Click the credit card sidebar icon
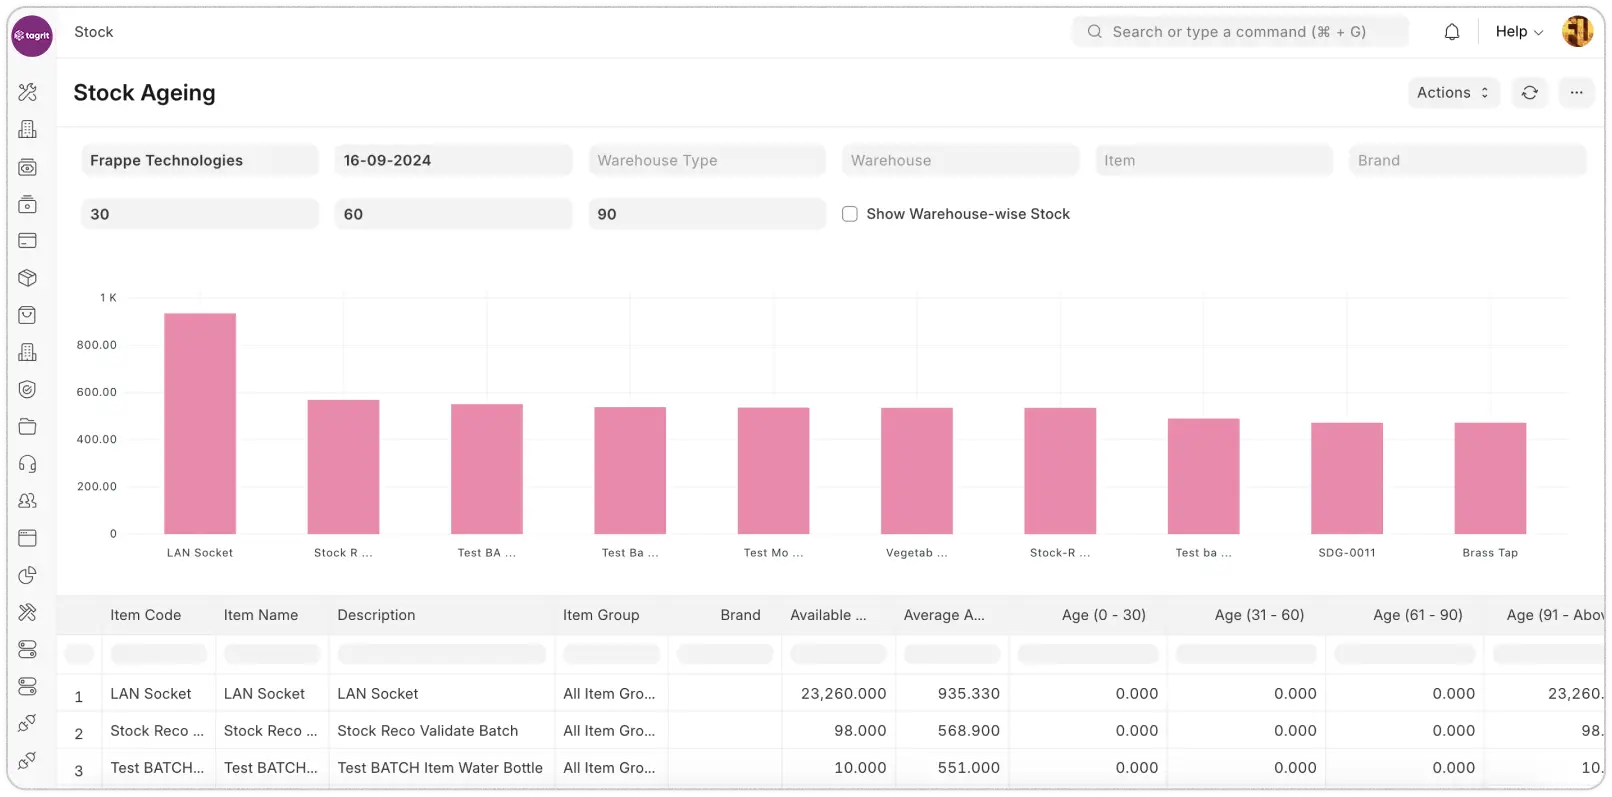1612x797 pixels. (x=28, y=241)
